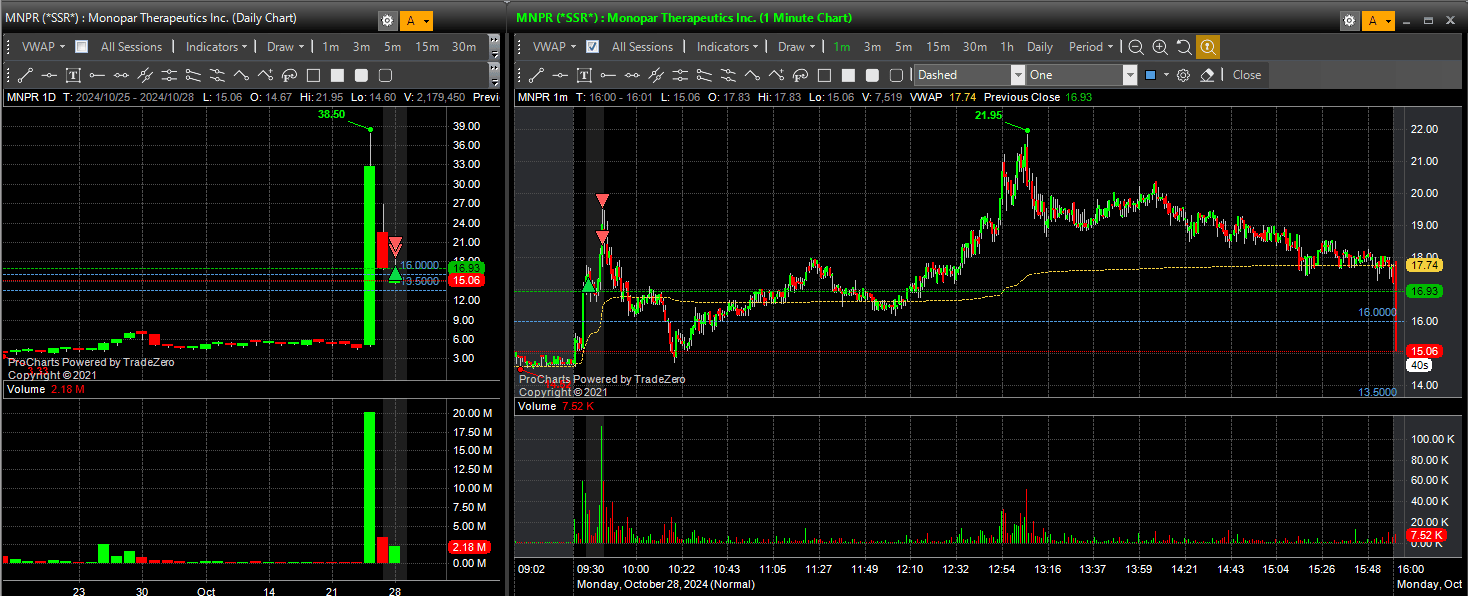Select 1m timeframe in Daily Chart
The image size is (1468, 596).
click(x=331, y=47)
